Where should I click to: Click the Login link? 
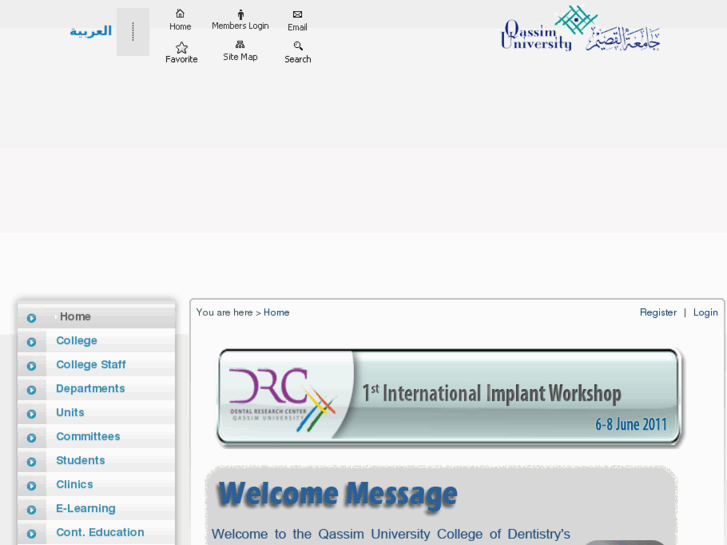click(705, 313)
